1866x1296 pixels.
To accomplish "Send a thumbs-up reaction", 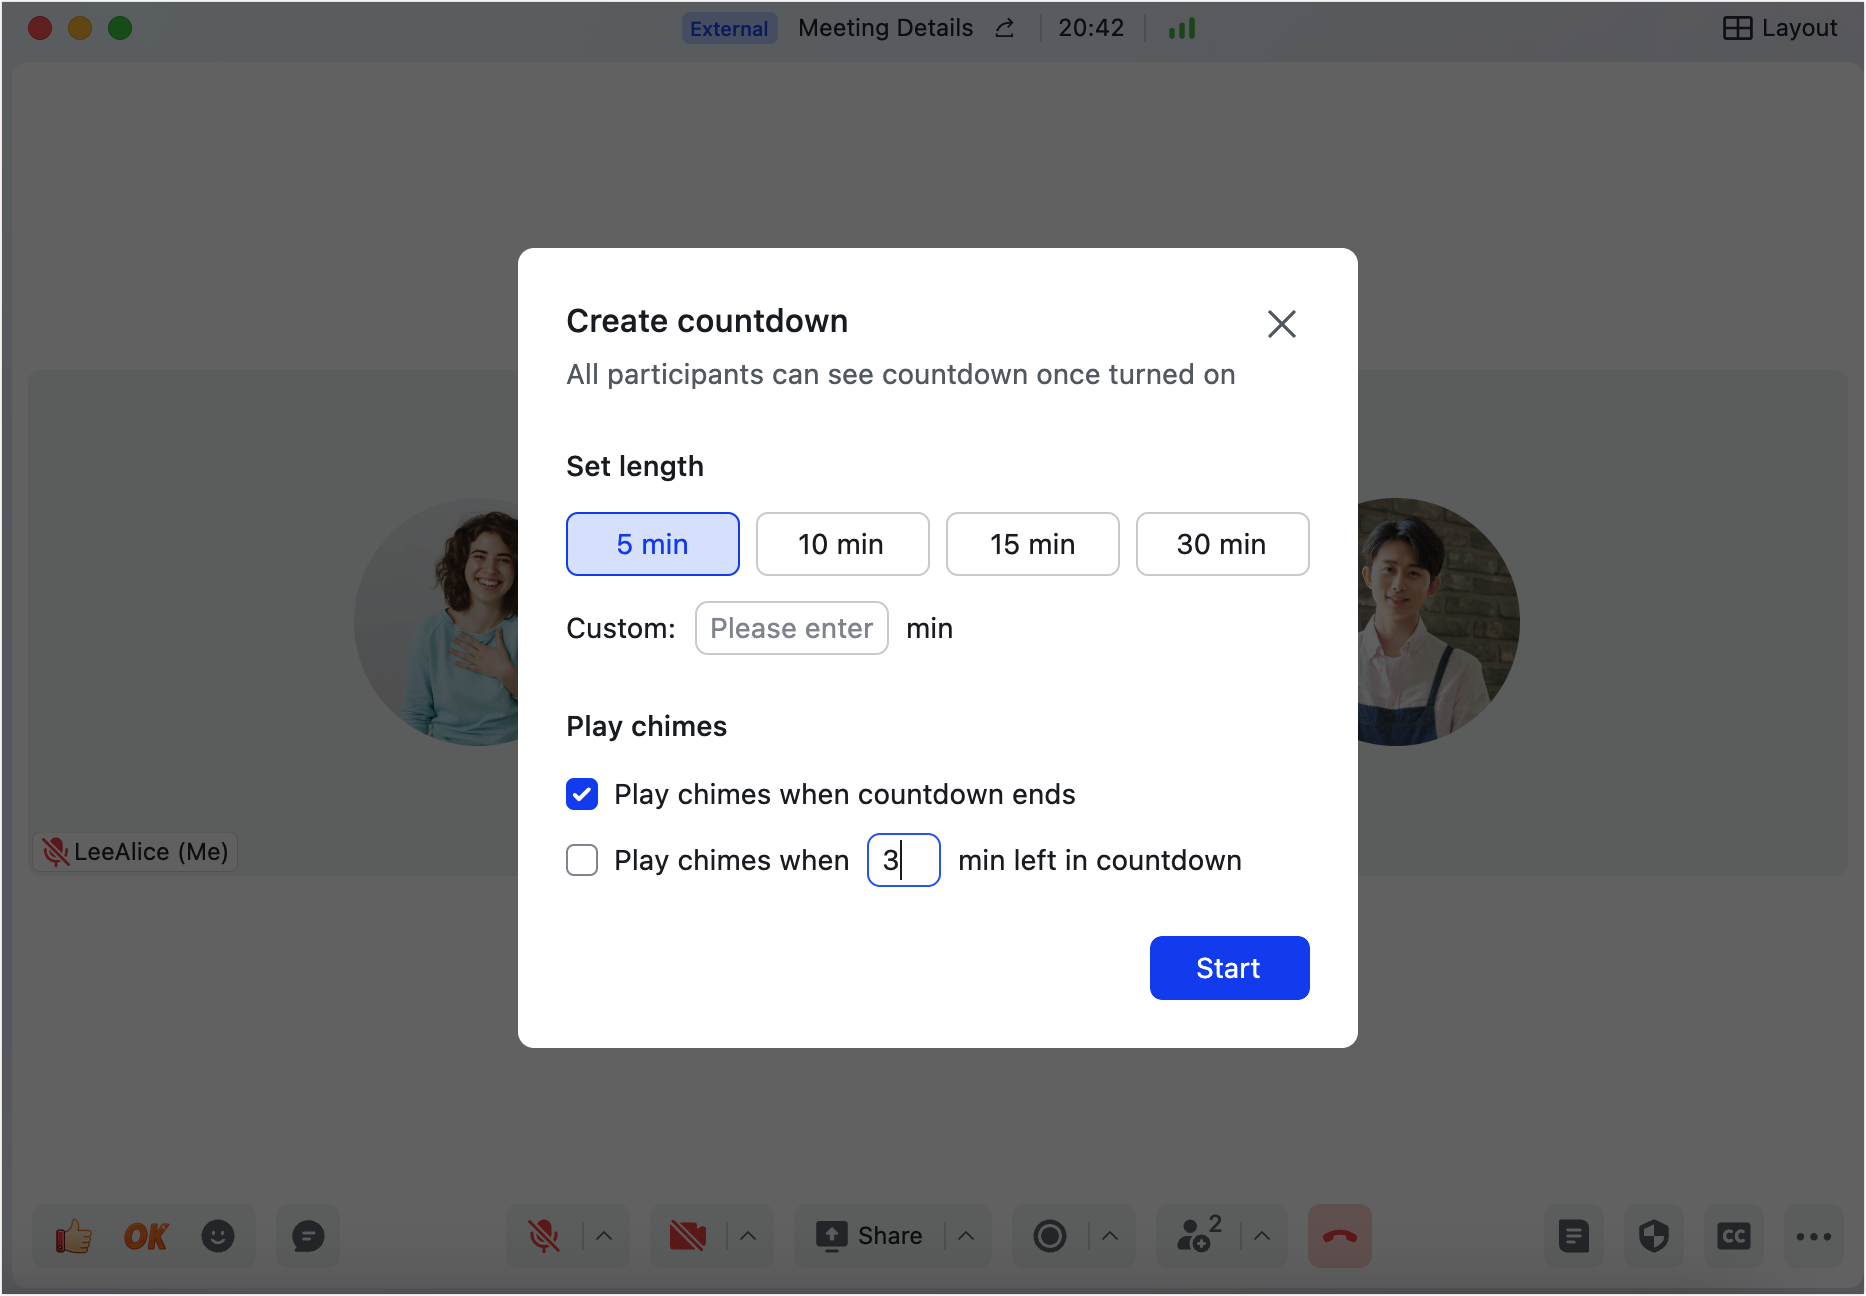I will click(71, 1236).
